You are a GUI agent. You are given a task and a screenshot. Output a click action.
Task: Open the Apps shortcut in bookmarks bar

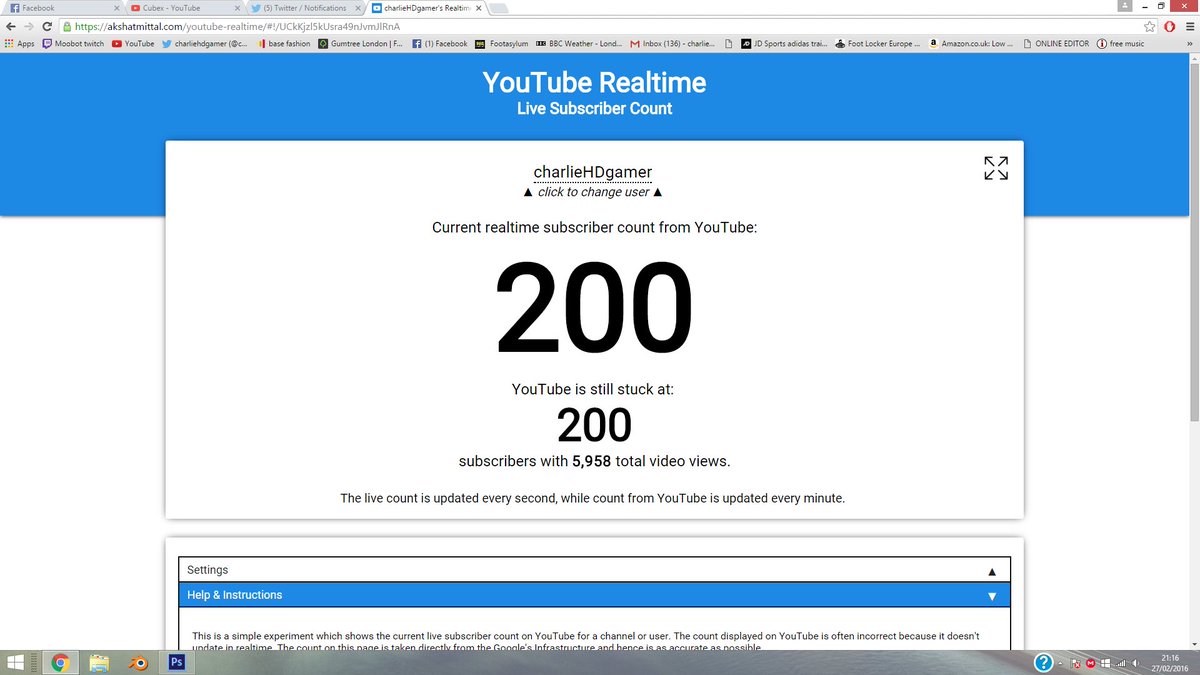(x=20, y=44)
